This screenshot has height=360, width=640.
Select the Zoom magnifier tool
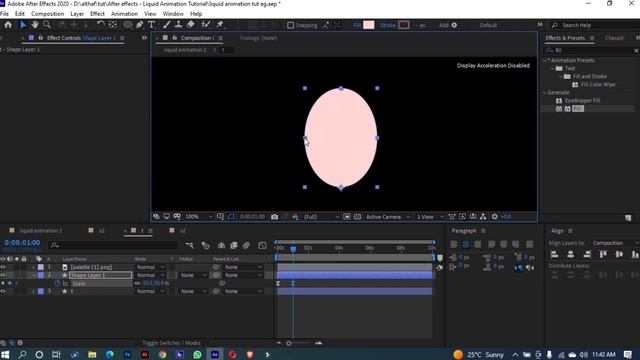click(x=47, y=25)
